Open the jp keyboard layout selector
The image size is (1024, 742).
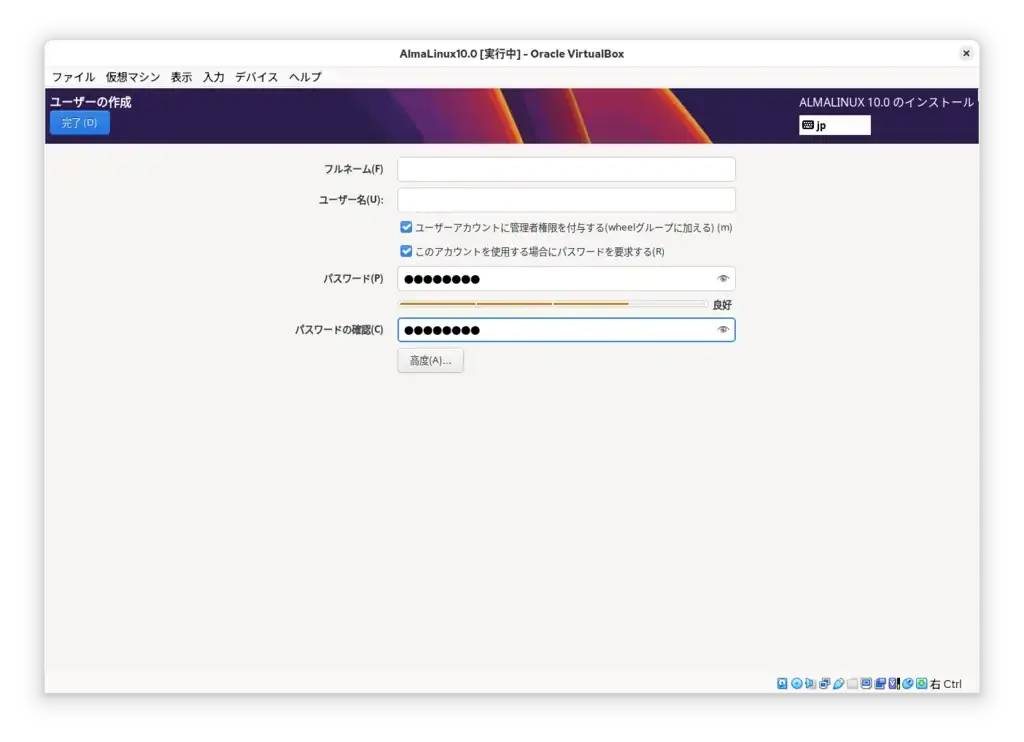pyautogui.click(x=834, y=125)
